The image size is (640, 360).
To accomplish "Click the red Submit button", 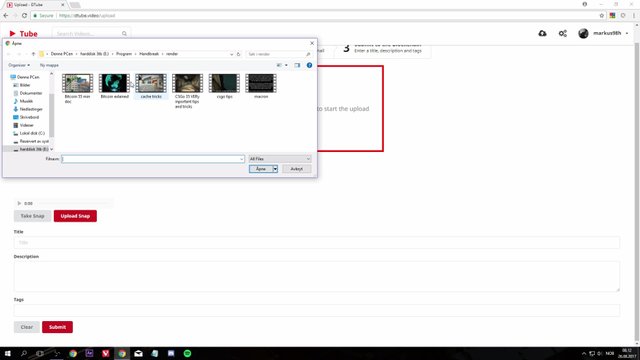I will [57, 327].
